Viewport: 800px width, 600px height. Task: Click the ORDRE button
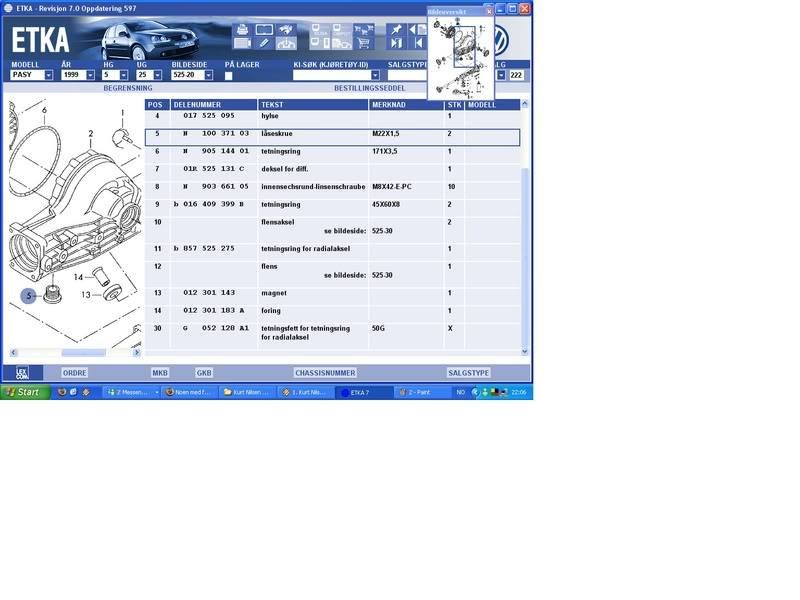(x=75, y=372)
